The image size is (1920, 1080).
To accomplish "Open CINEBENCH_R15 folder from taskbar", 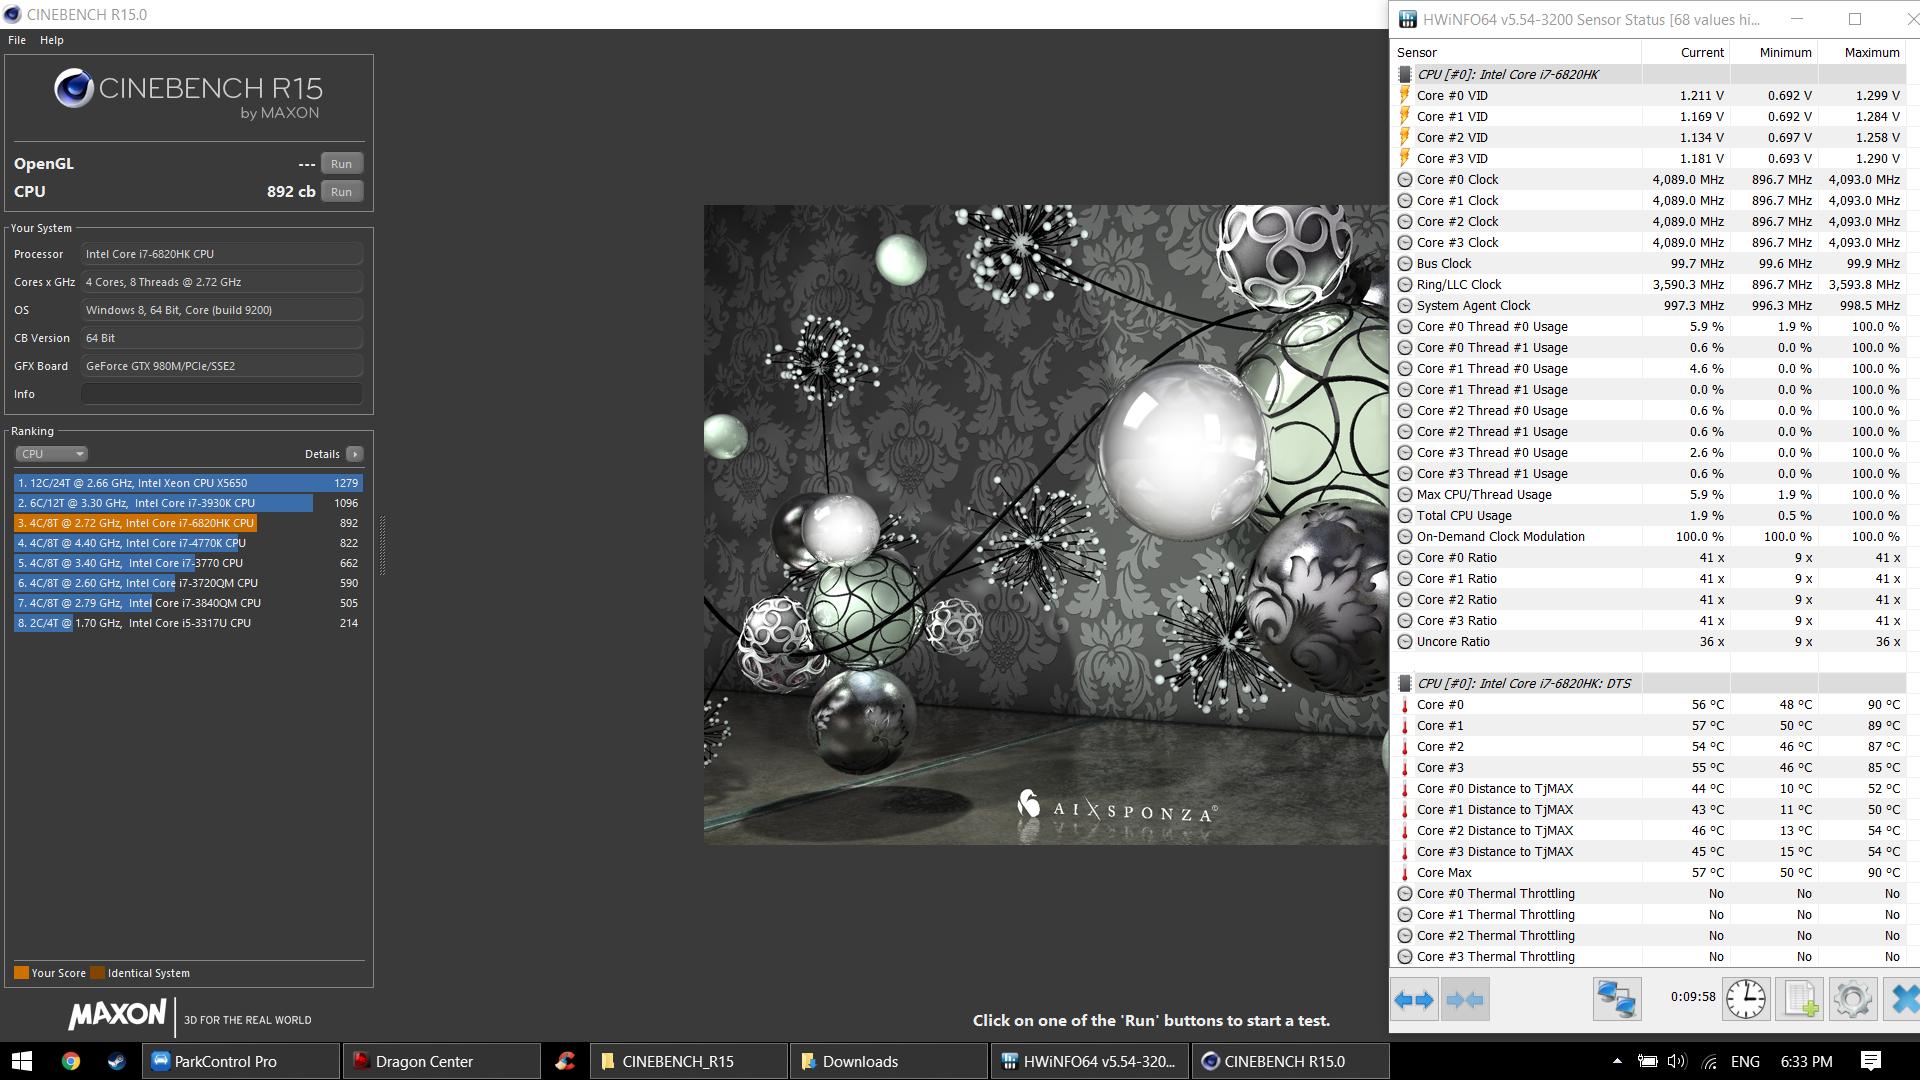I will (689, 1061).
